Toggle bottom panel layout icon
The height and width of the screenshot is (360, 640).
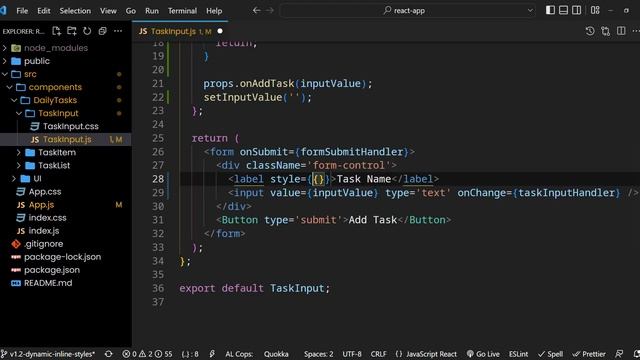[x=563, y=10]
